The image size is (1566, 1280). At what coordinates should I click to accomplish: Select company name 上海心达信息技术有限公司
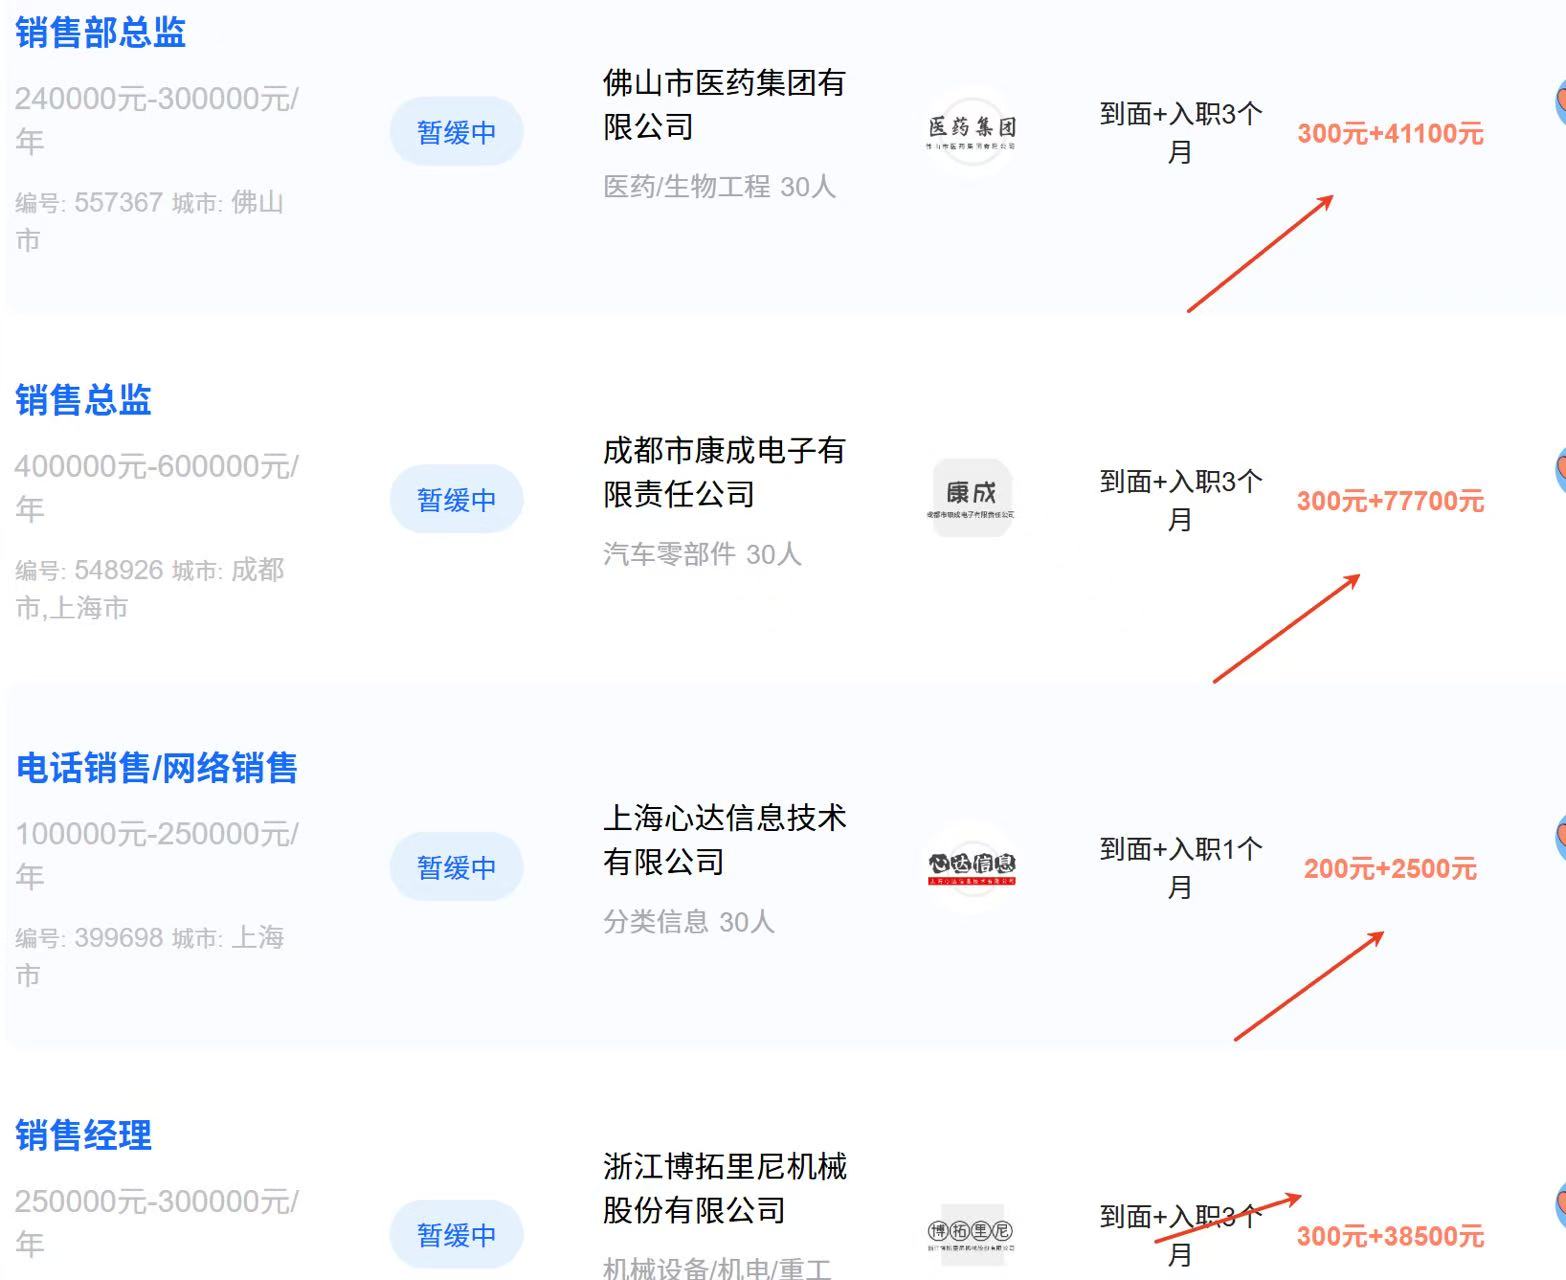coord(724,840)
